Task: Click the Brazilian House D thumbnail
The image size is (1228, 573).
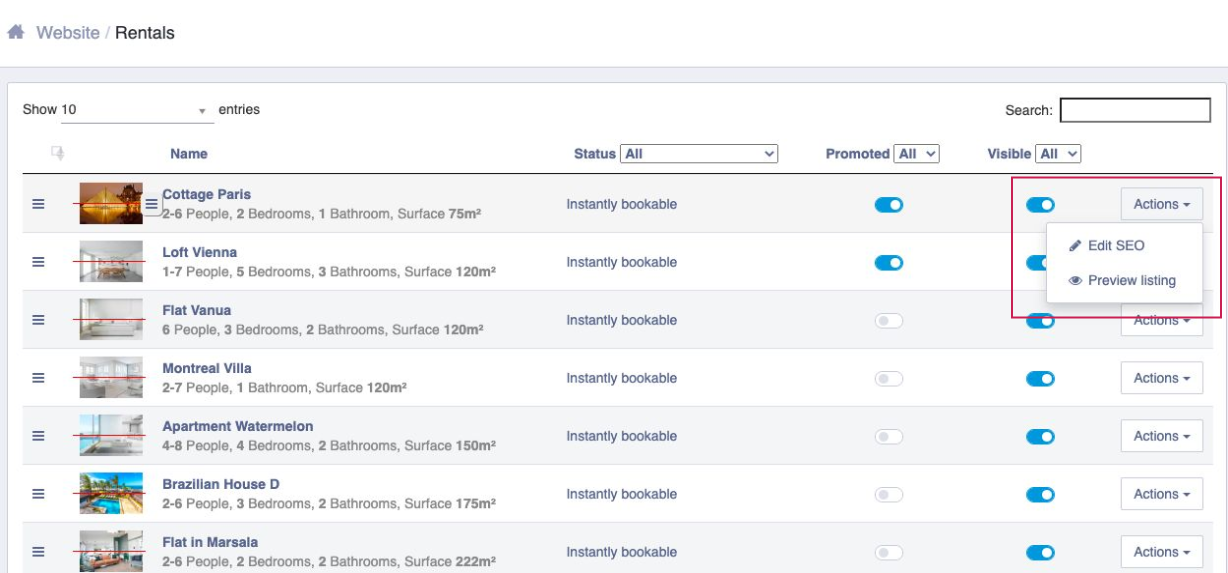Action: pyautogui.click(x=111, y=494)
